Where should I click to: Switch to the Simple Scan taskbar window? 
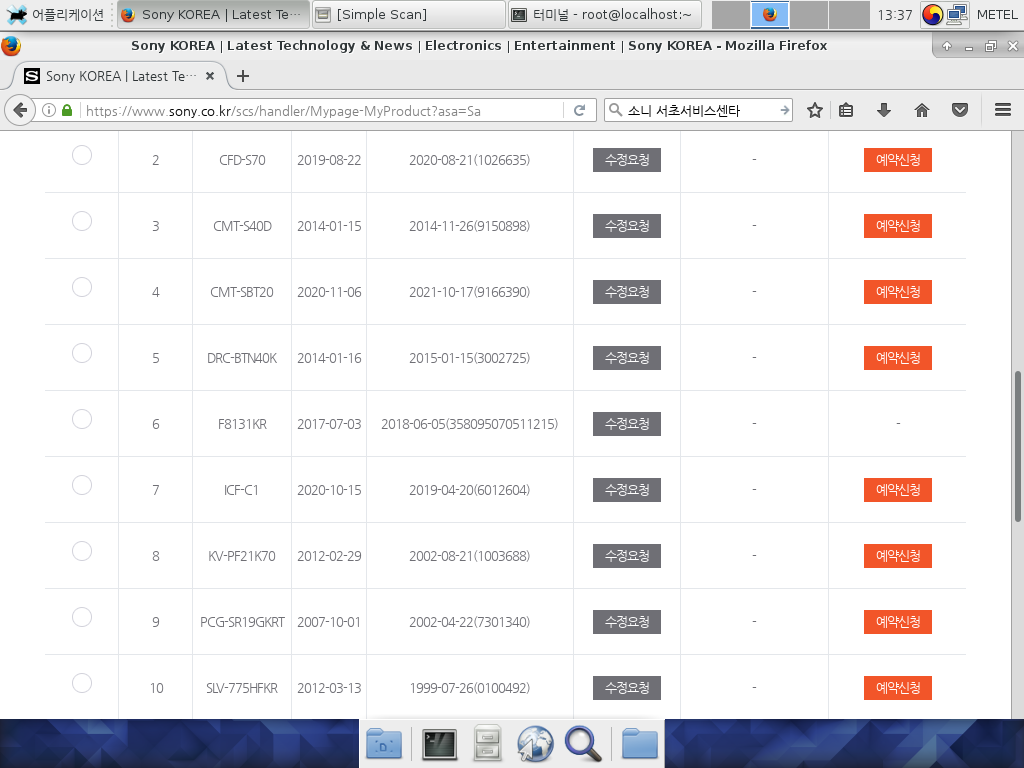point(408,14)
